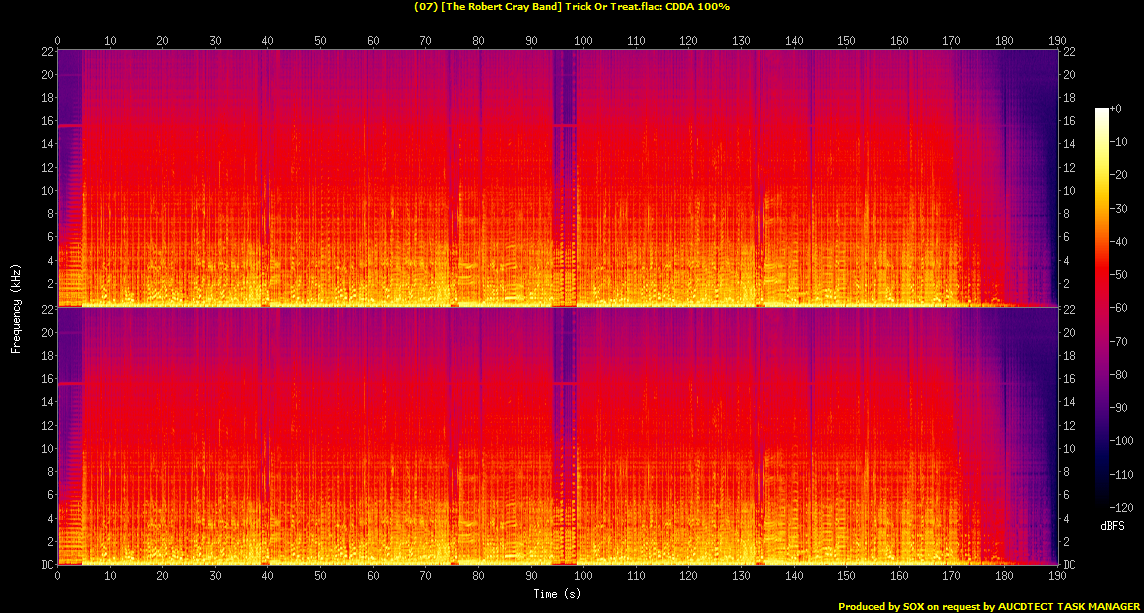1144x613 pixels.
Task: Click the "Produced by SOX" footer text
Action: (x=986, y=606)
